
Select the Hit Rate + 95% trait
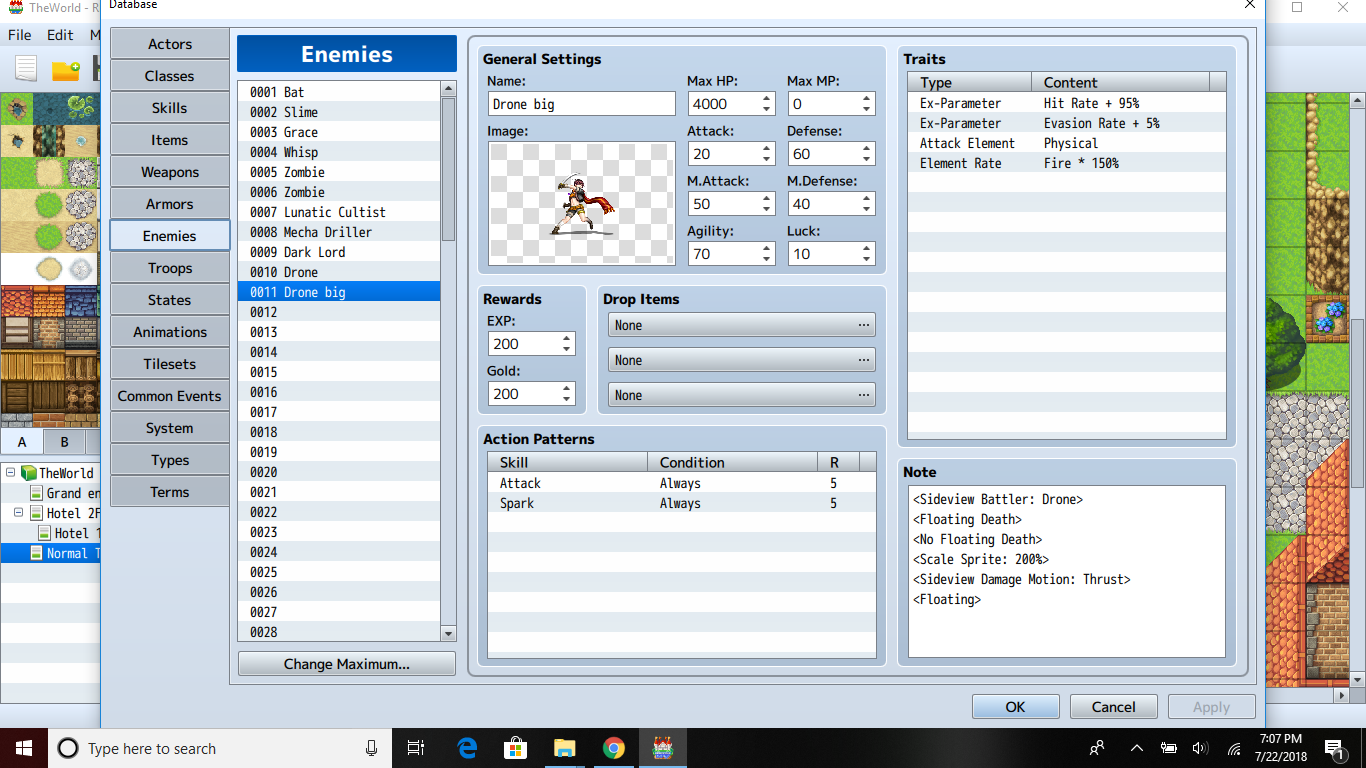point(1067,103)
